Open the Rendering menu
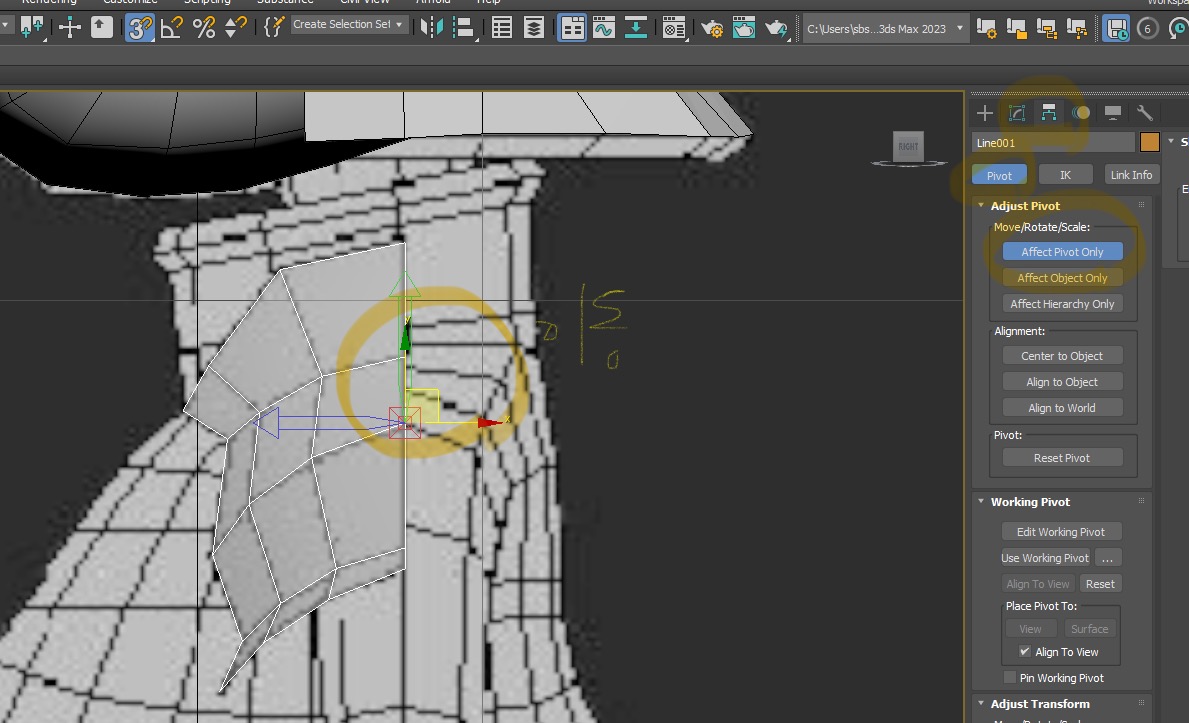This screenshot has width=1189, height=723. coord(49,2)
